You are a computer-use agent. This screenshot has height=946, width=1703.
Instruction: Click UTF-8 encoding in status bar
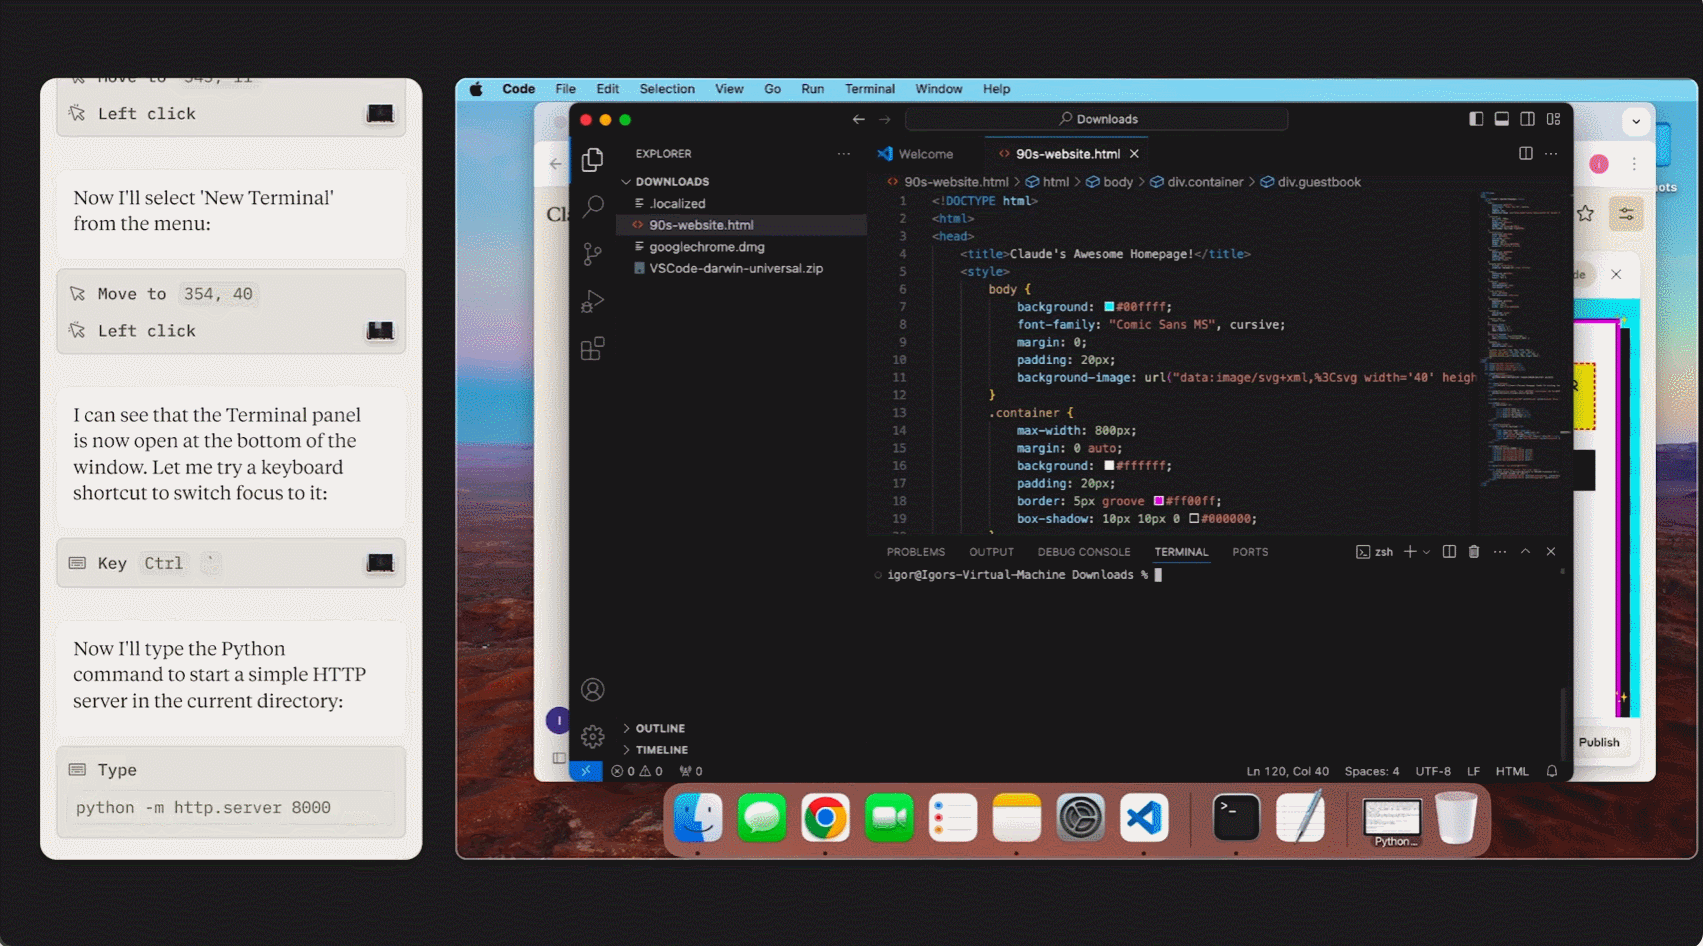pos(1432,771)
